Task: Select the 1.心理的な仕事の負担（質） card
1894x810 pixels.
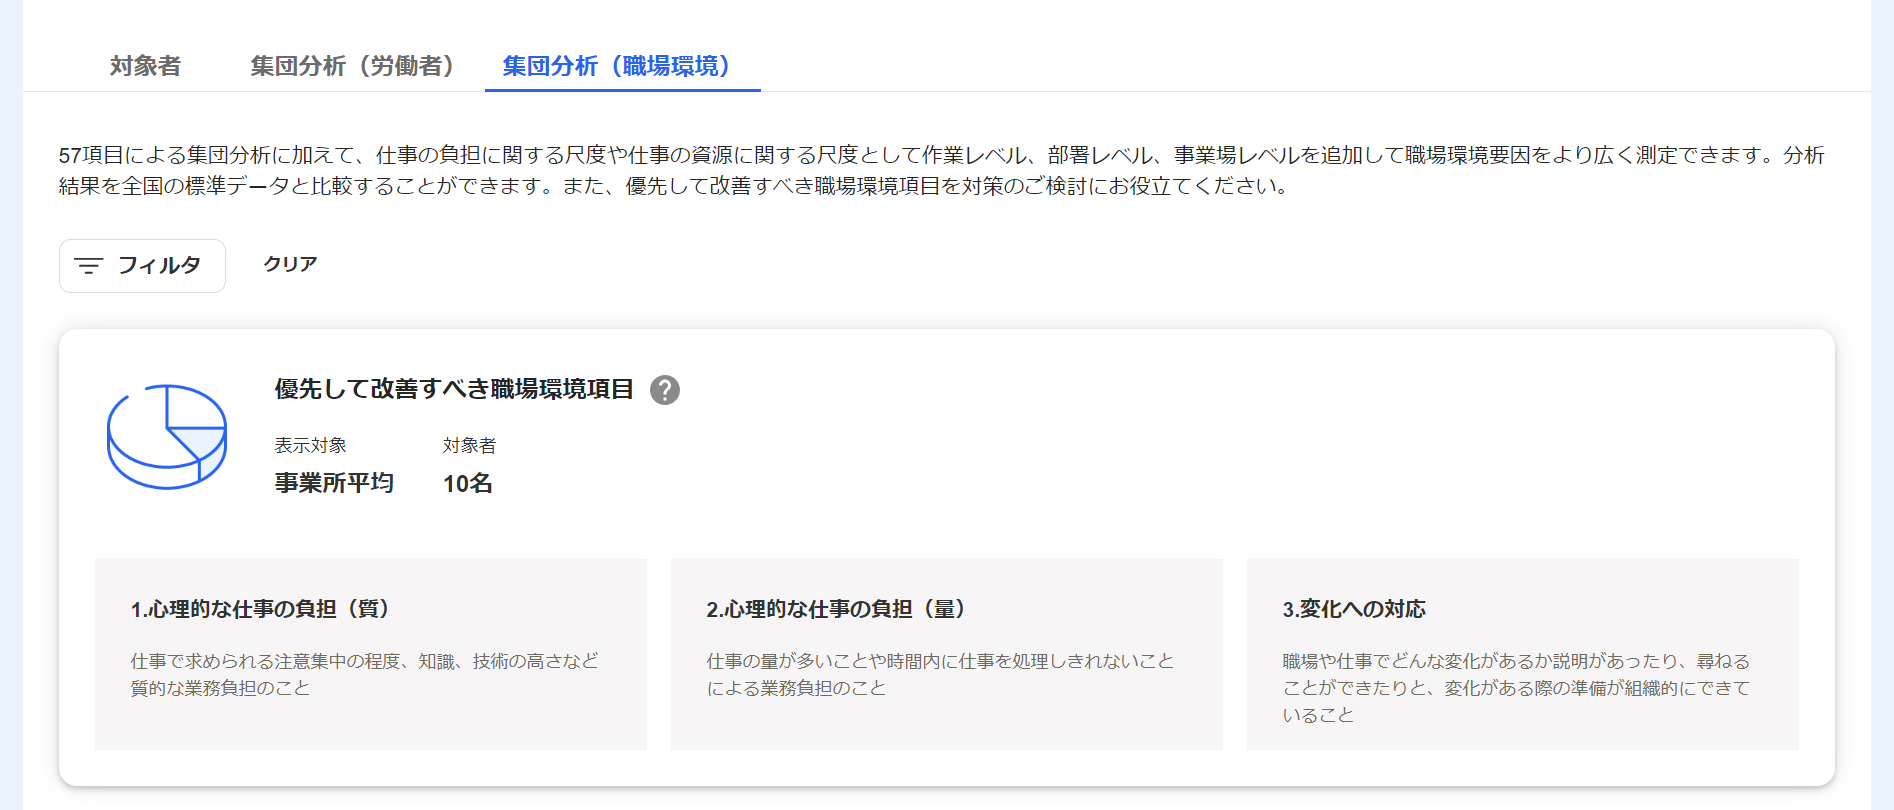Action: click(x=371, y=654)
